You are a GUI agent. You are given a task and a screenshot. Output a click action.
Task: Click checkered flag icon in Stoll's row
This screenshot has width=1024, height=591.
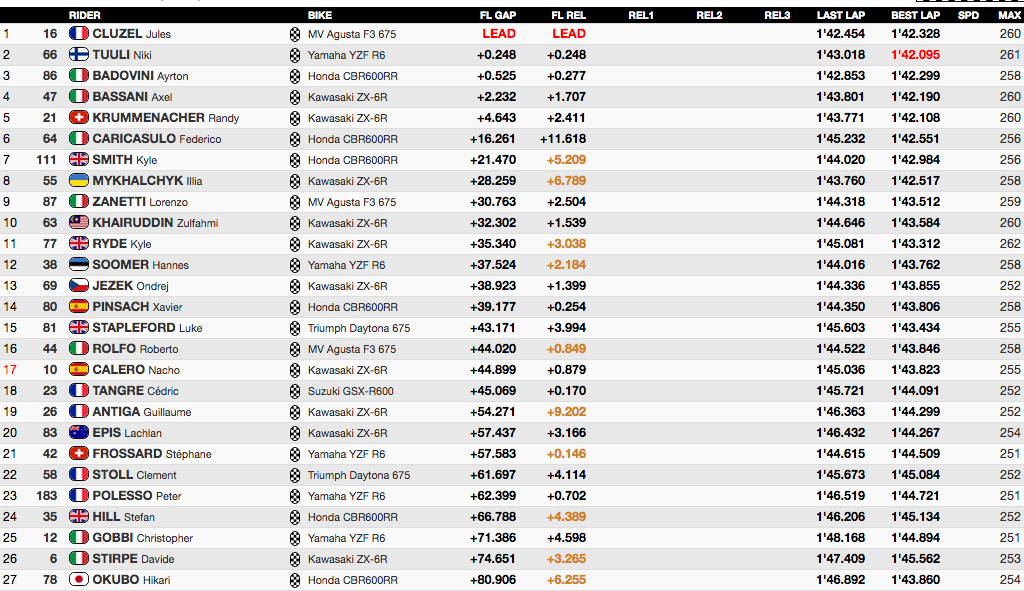click(x=295, y=475)
